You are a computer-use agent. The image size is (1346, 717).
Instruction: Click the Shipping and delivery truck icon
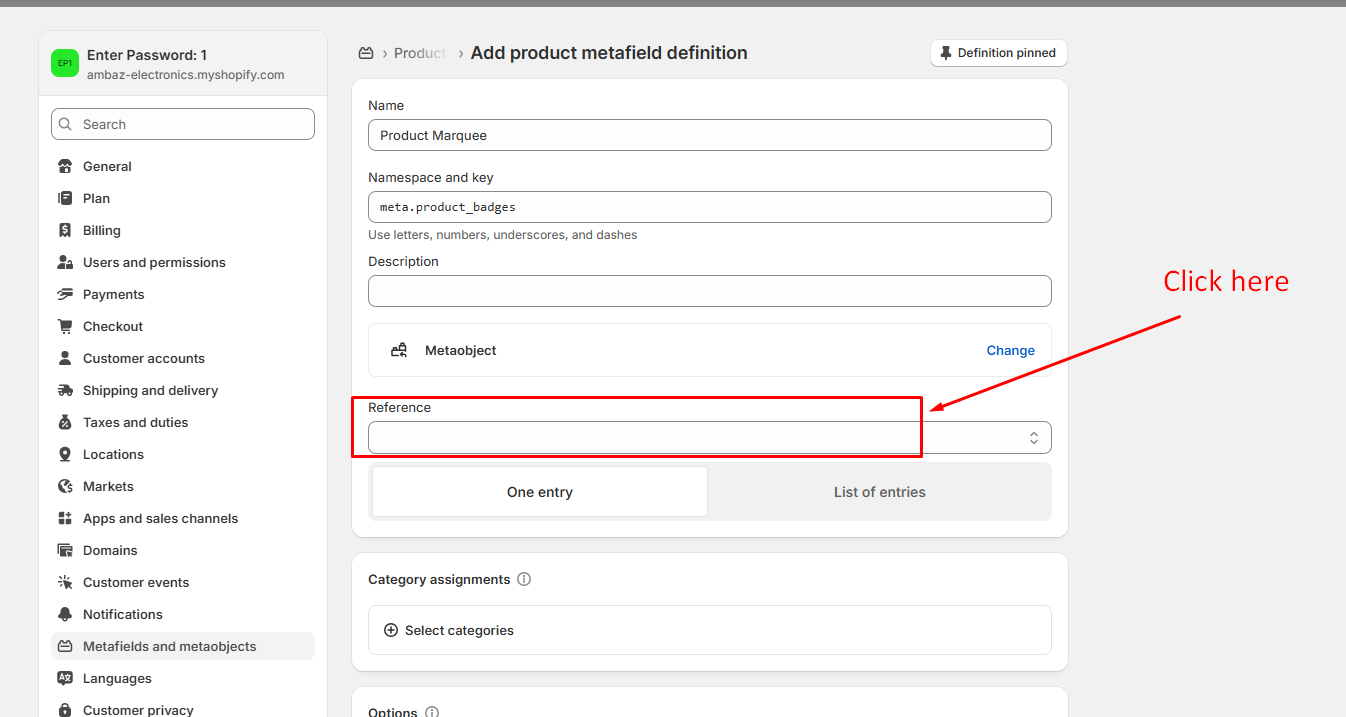[x=65, y=391]
